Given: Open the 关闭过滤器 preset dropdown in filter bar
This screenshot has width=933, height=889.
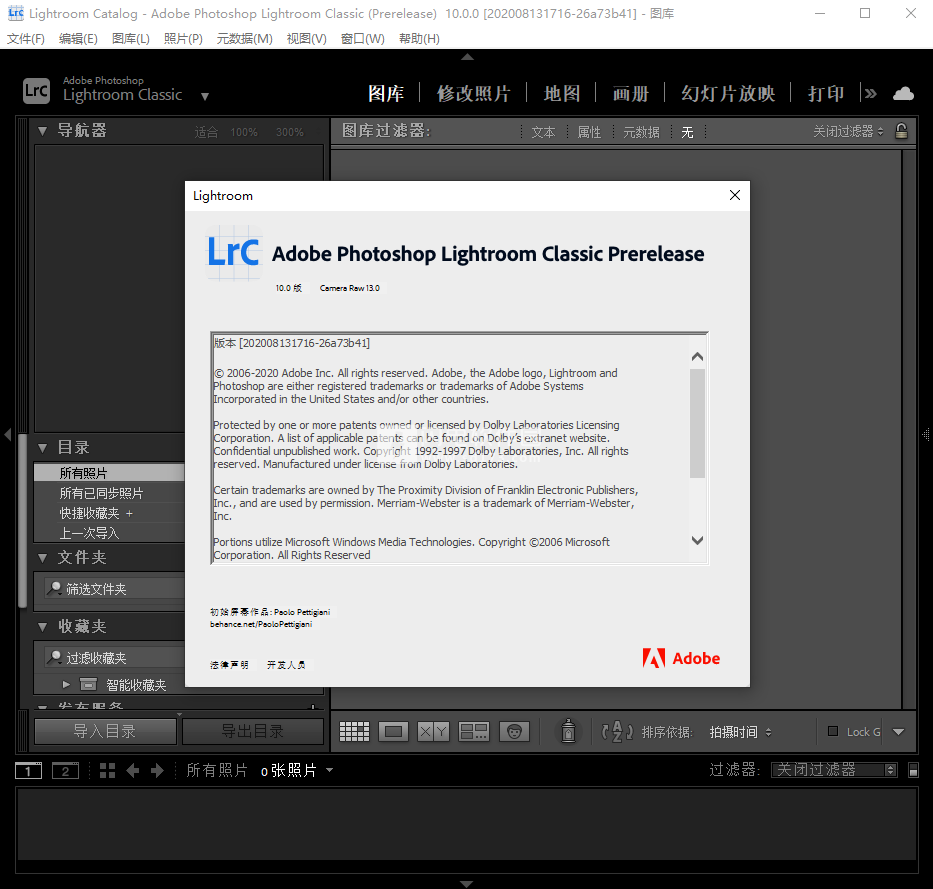Looking at the screenshot, I should (849, 131).
